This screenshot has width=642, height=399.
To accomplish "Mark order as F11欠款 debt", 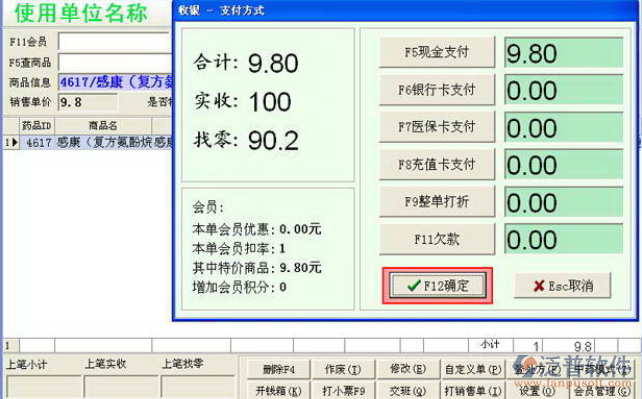I will click(x=437, y=239).
